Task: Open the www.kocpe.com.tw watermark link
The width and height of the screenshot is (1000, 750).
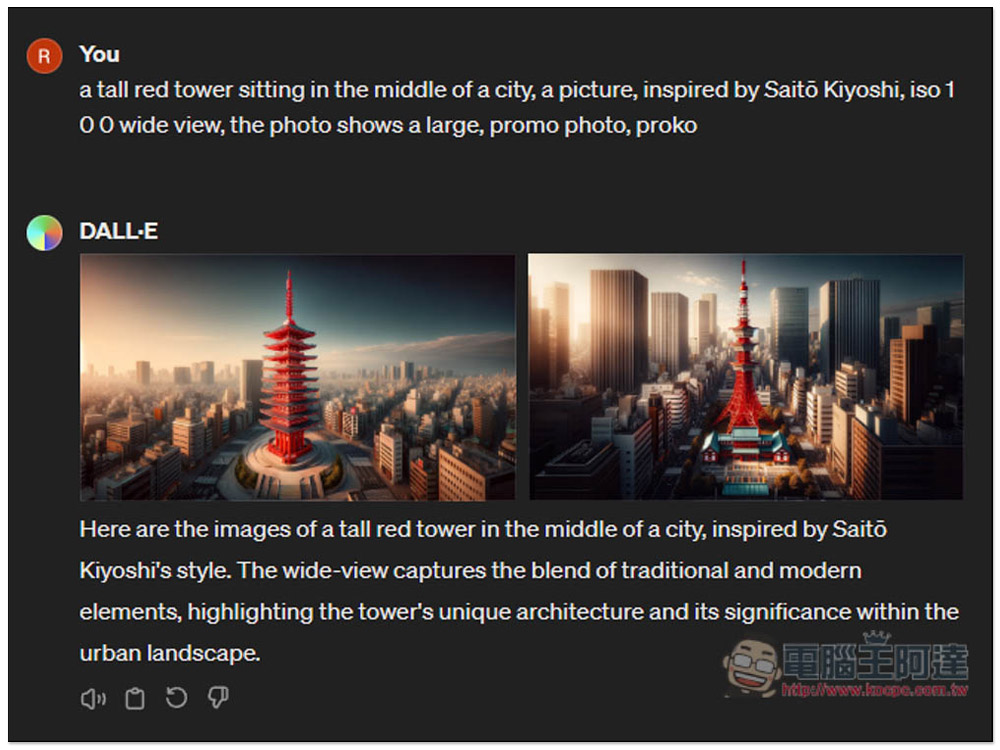Action: [875, 689]
